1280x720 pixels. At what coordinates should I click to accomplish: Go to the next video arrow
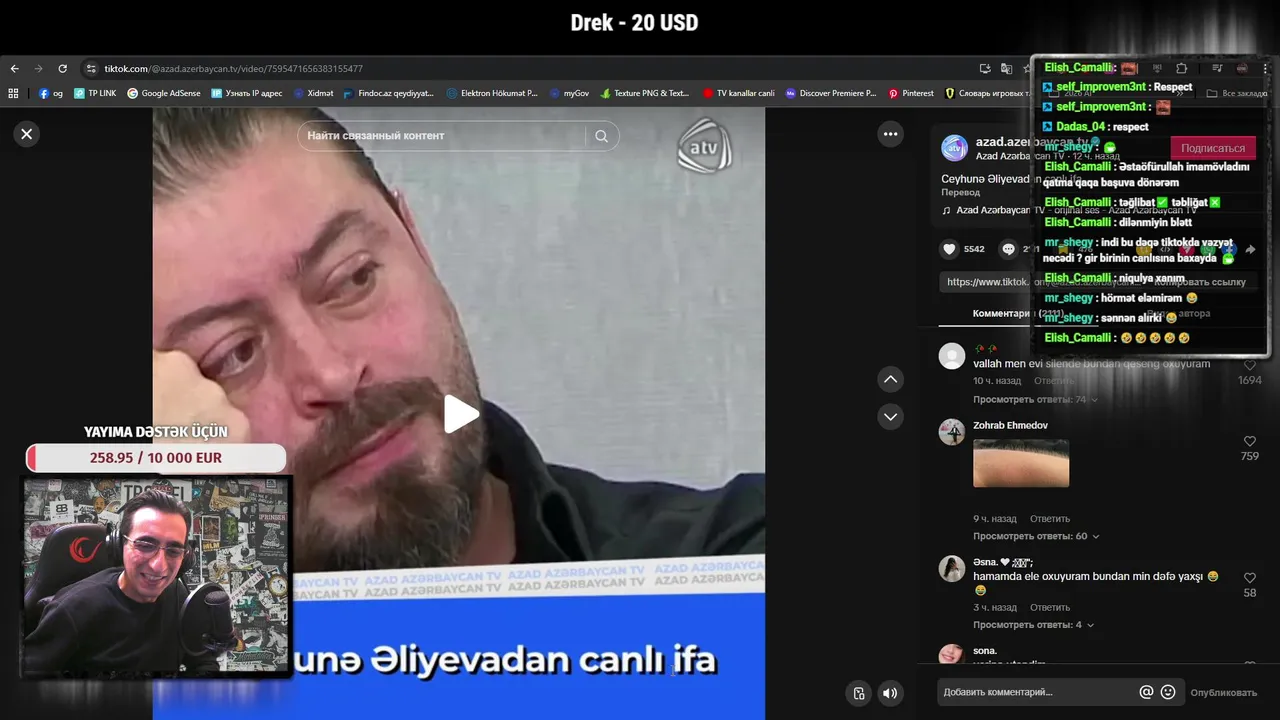tap(890, 416)
